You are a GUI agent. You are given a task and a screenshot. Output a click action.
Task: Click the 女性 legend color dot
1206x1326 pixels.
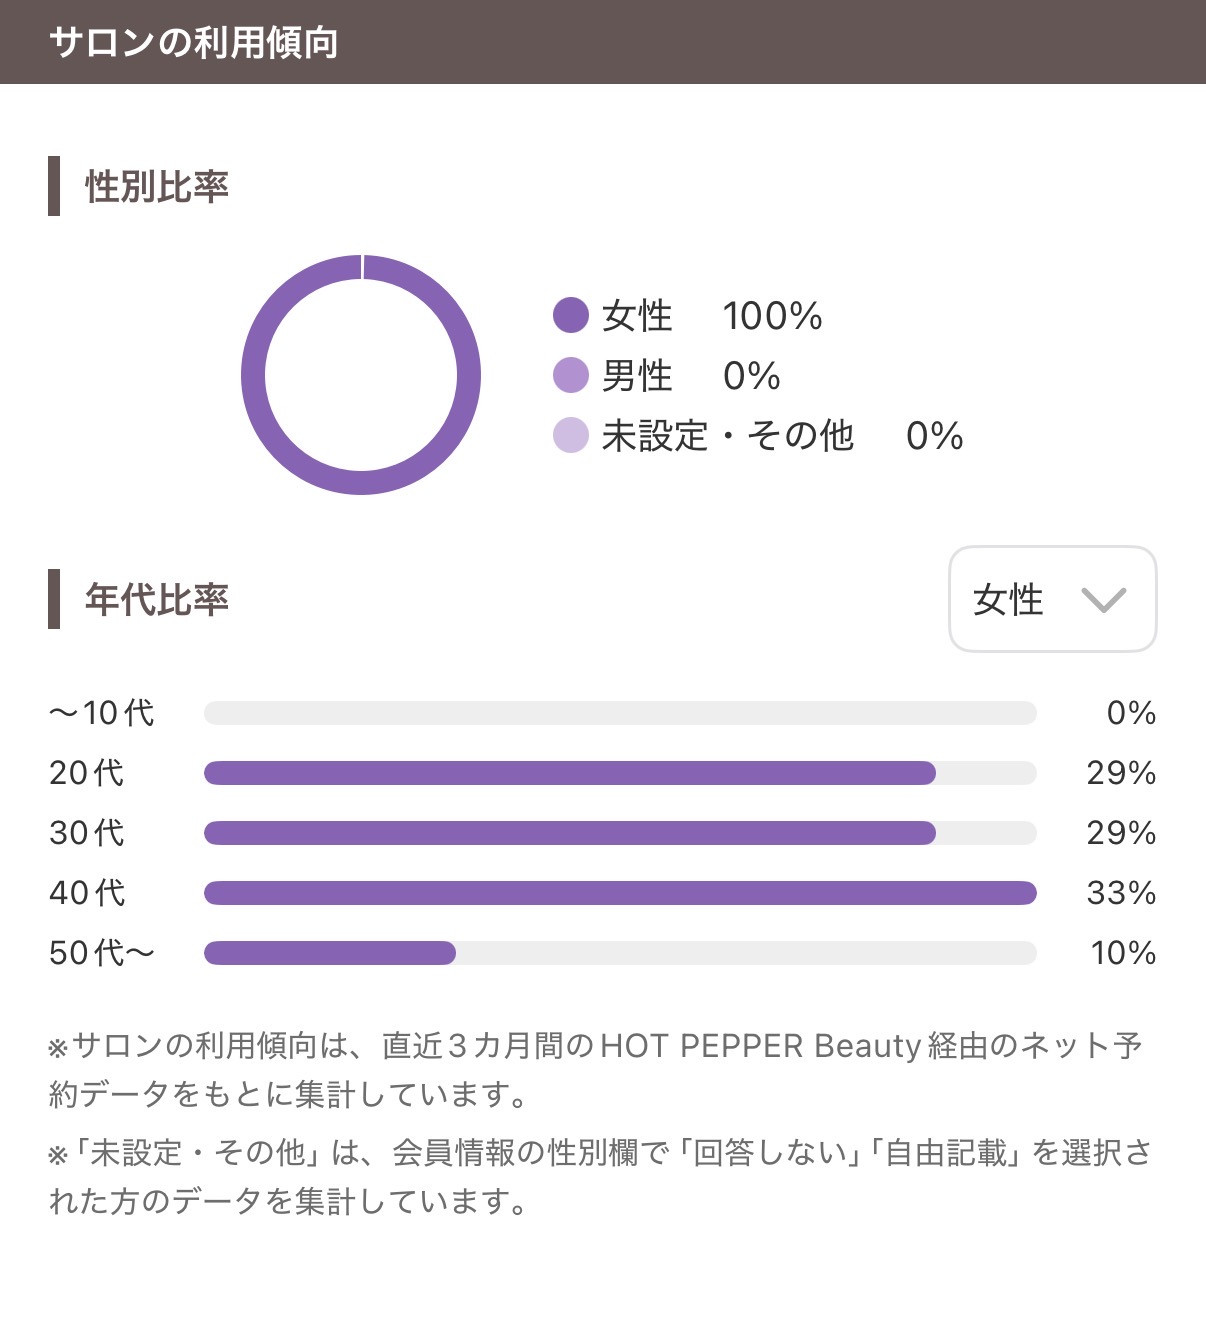pos(570,315)
